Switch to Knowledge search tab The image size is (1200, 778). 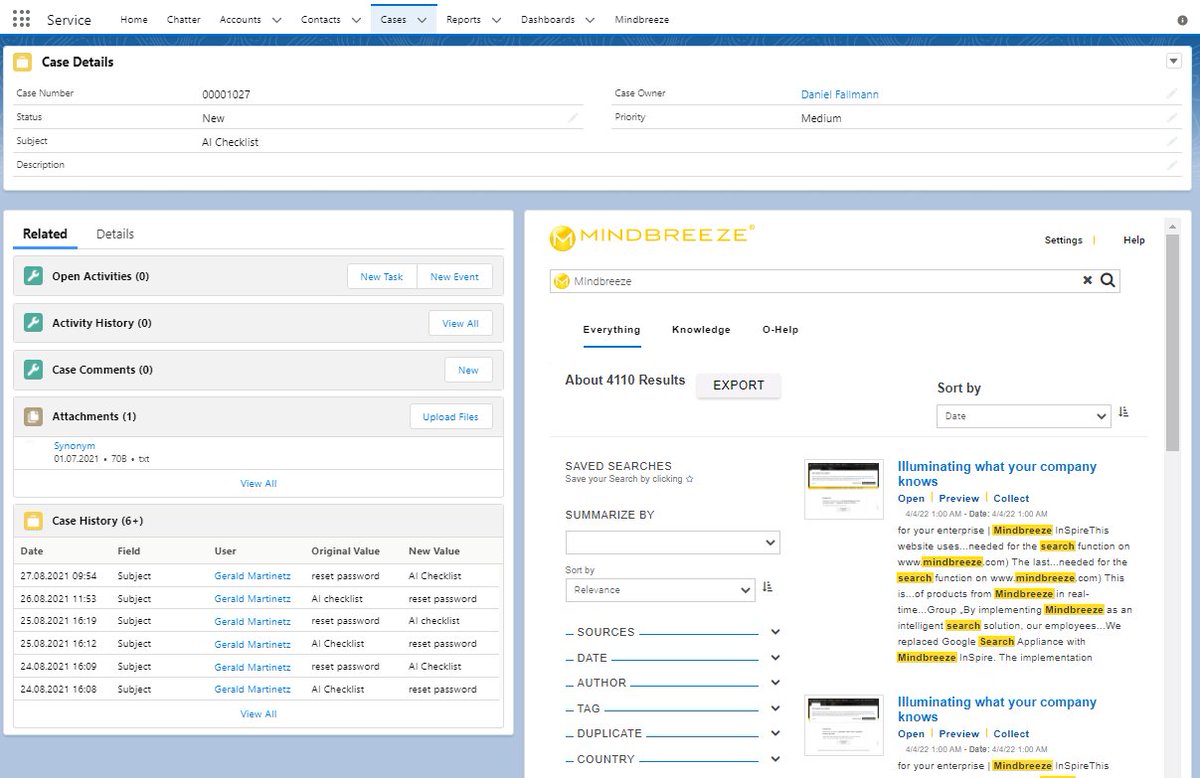701,330
